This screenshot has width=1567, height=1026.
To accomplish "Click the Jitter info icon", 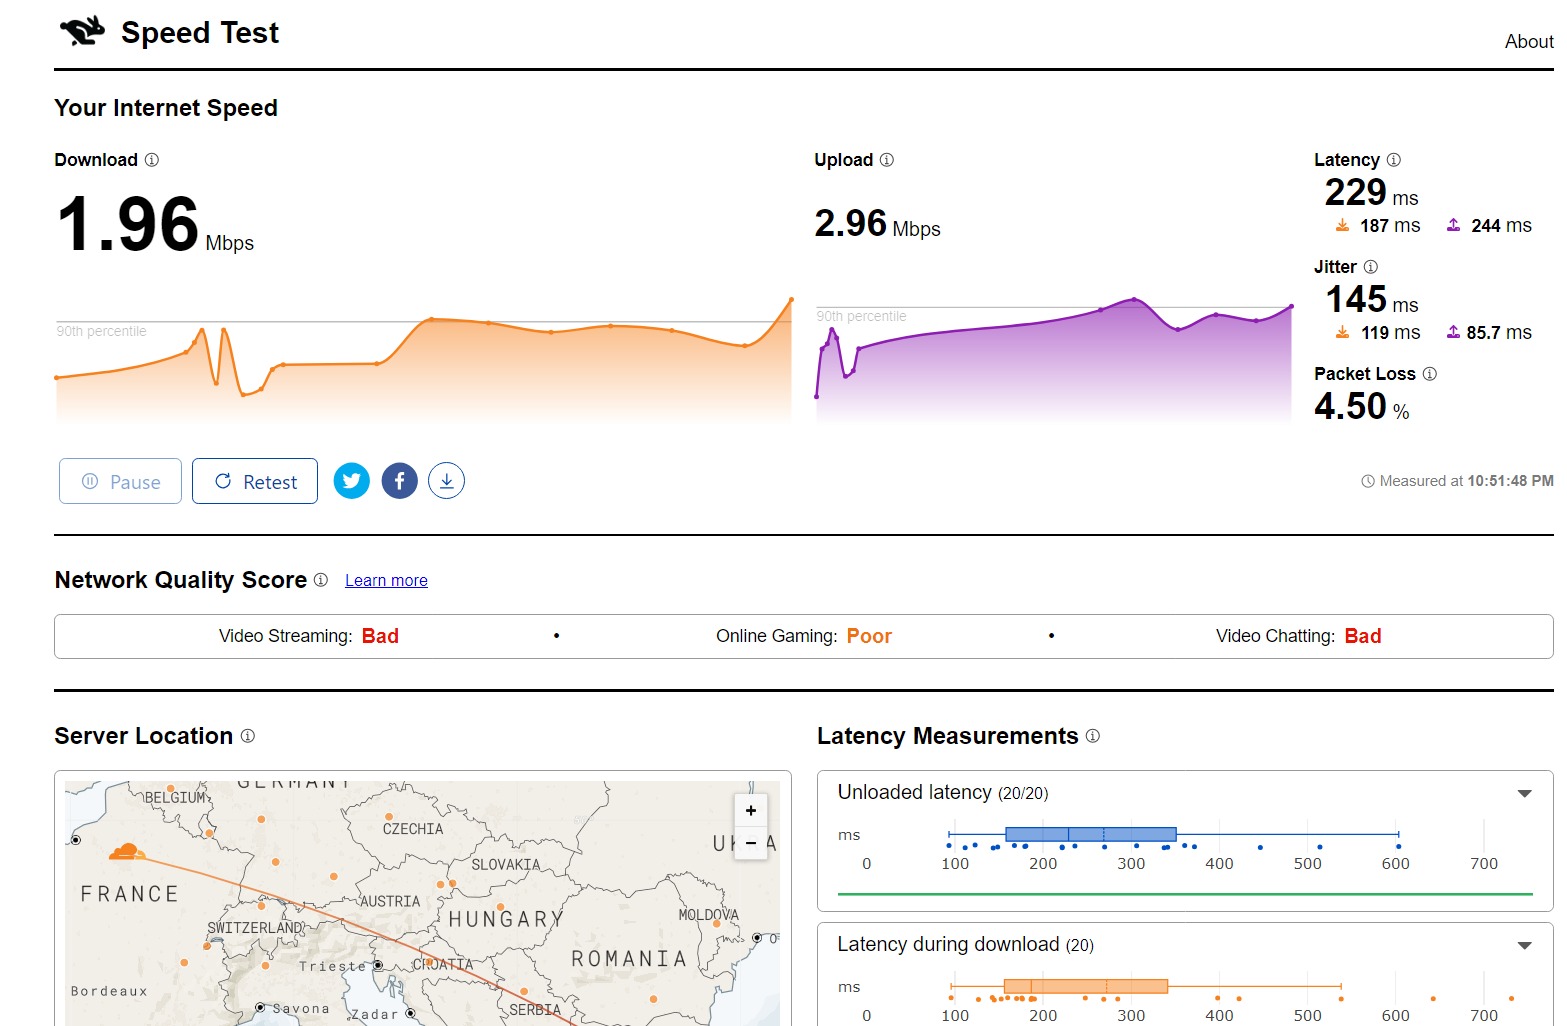I will pyautogui.click(x=1371, y=267).
